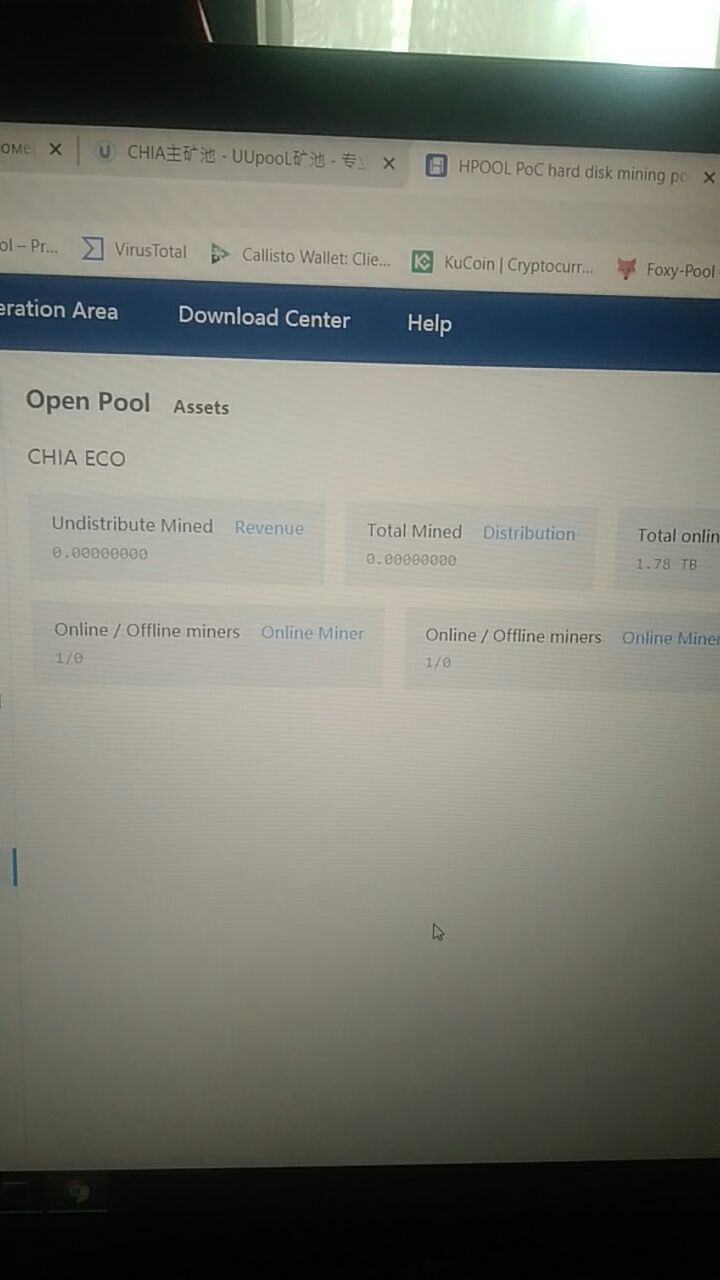Click the first card's 1/0 miners count
This screenshot has height=1280, width=720.
tap(69, 658)
